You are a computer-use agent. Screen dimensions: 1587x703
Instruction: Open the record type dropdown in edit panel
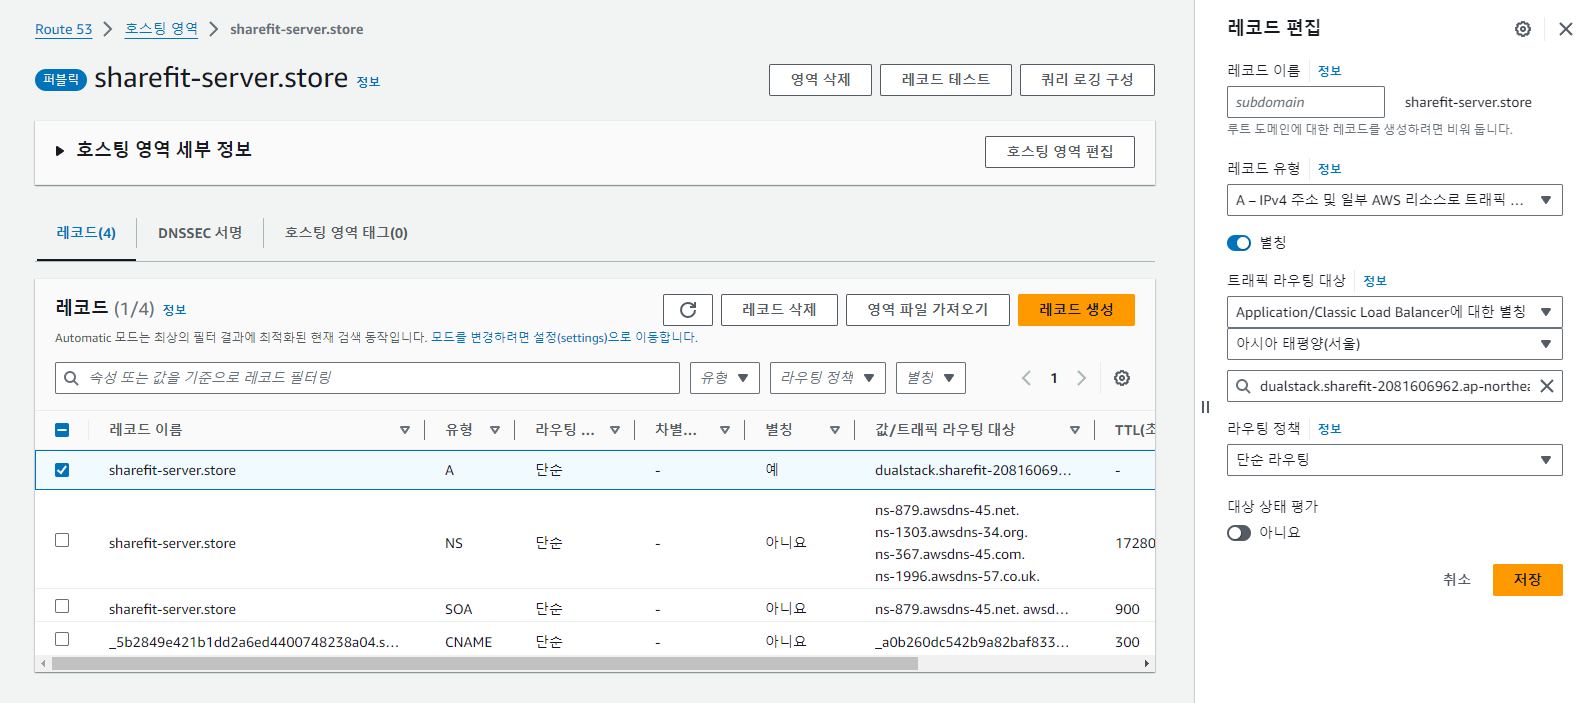click(1395, 200)
